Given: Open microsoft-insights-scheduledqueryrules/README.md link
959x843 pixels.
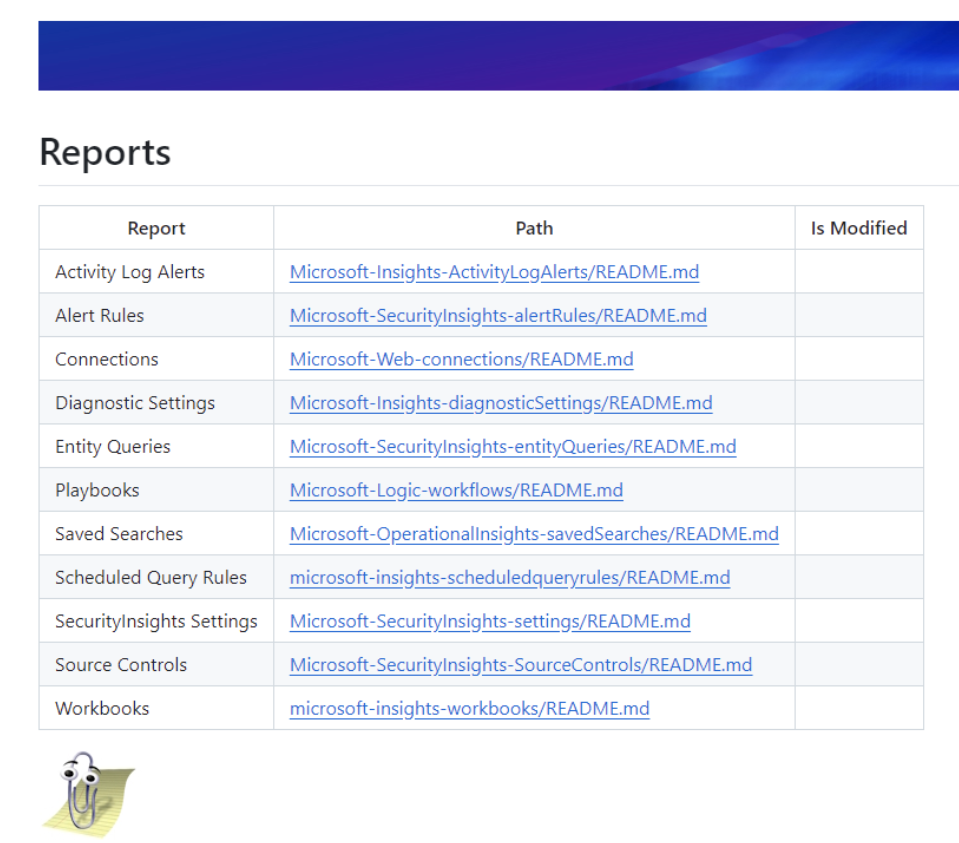Looking at the screenshot, I should (509, 577).
